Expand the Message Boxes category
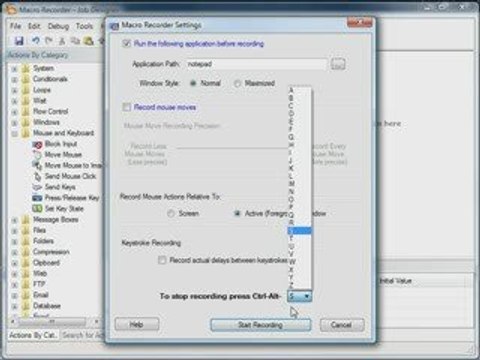Image resolution: width=480 pixels, height=360 pixels. coord(14,220)
